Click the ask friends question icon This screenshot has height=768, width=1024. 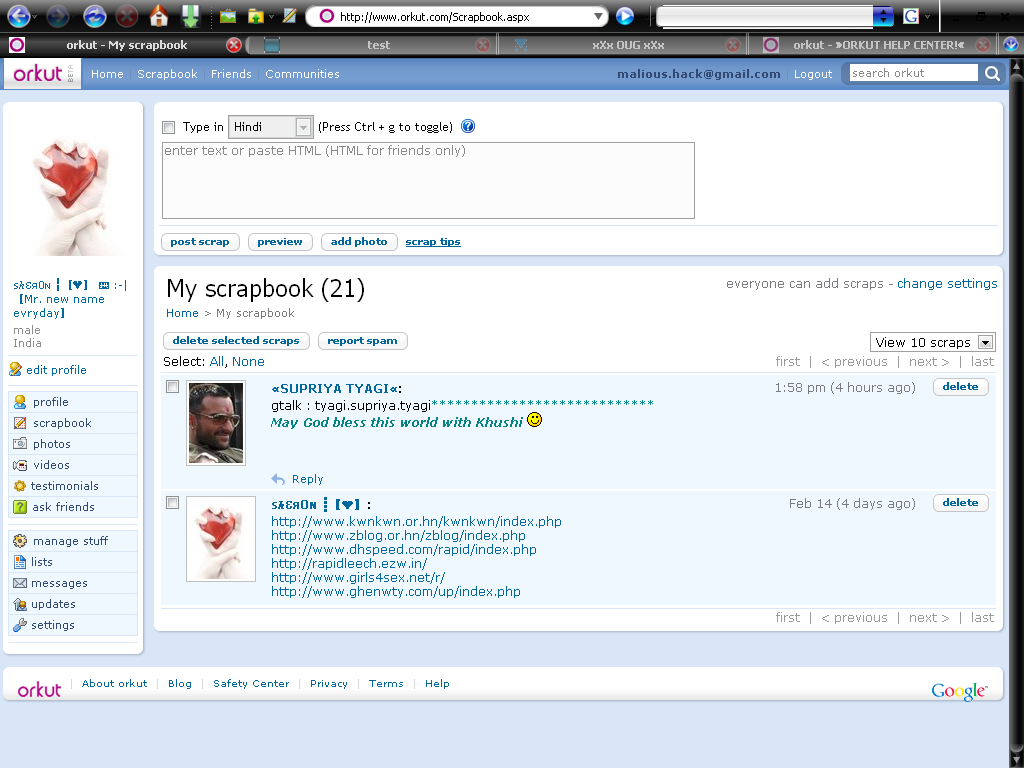coord(20,507)
